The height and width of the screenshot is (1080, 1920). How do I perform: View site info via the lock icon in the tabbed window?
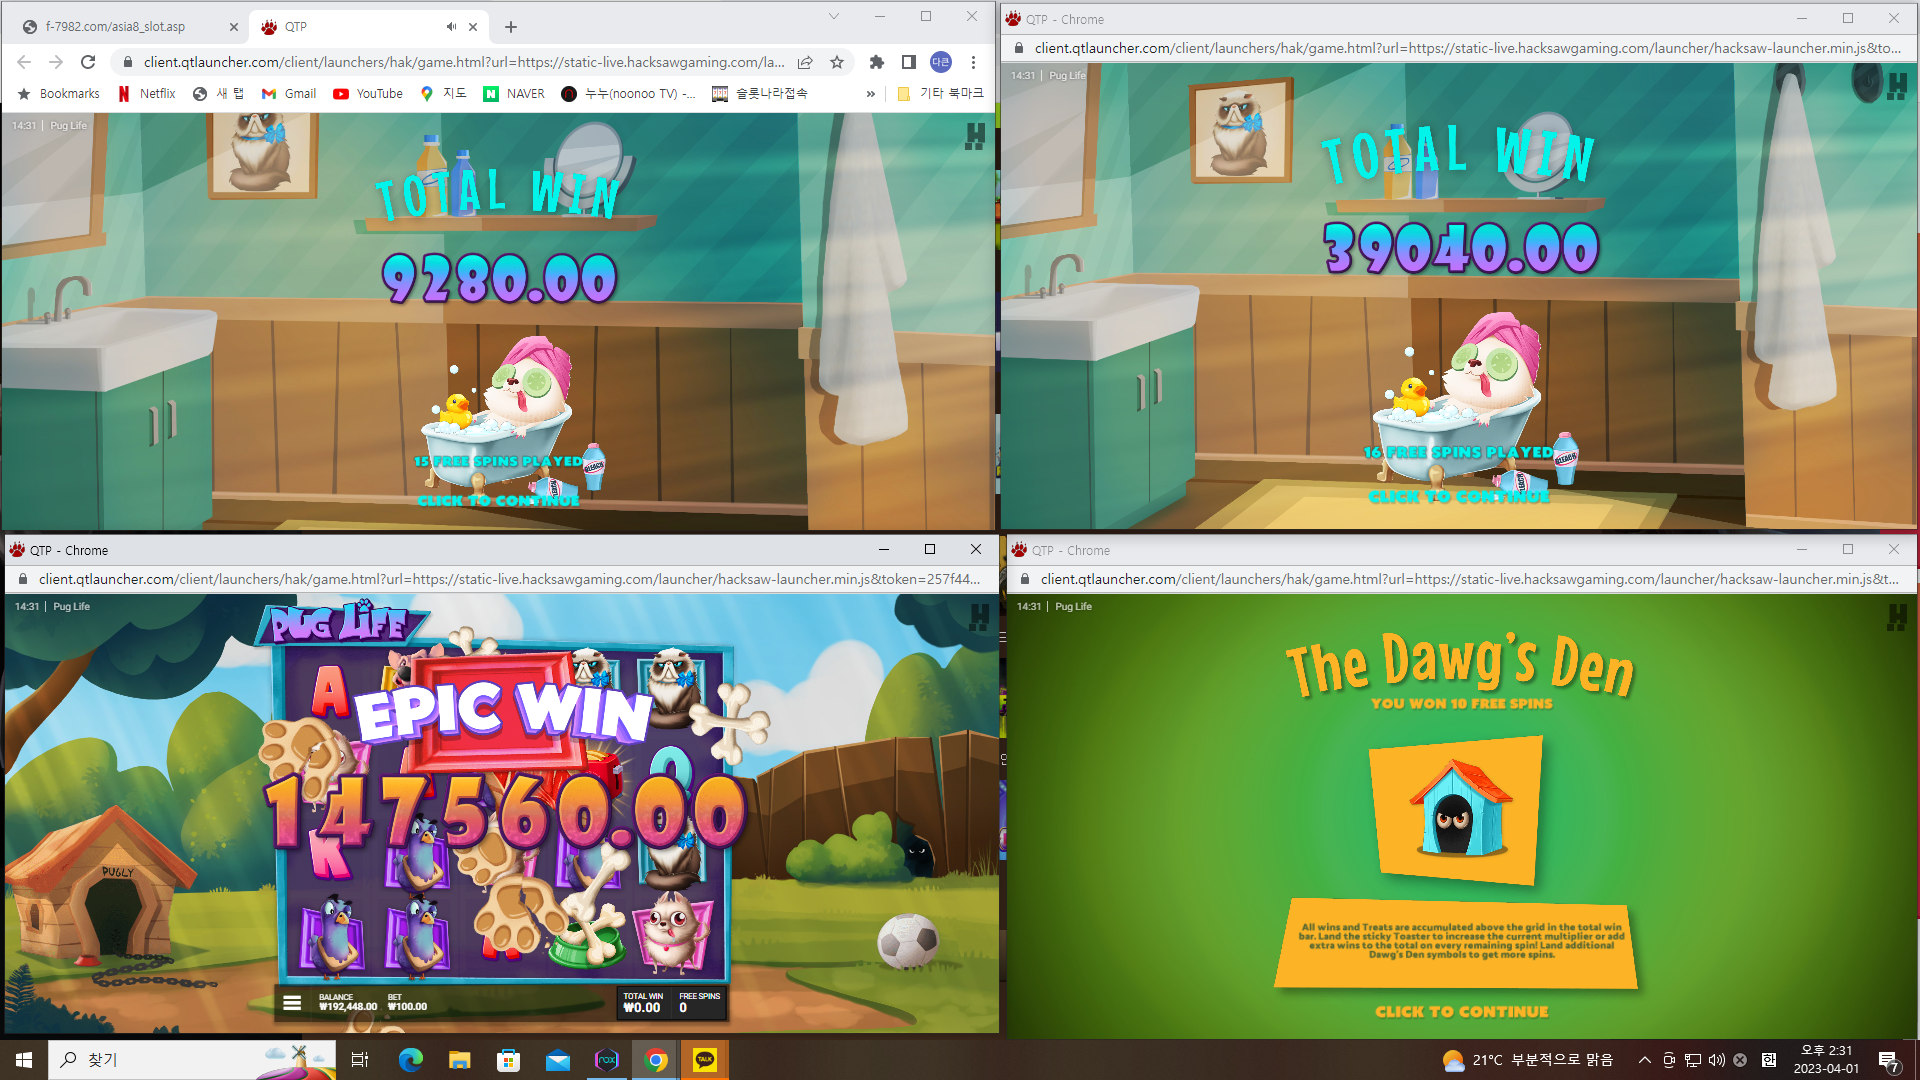click(x=128, y=62)
